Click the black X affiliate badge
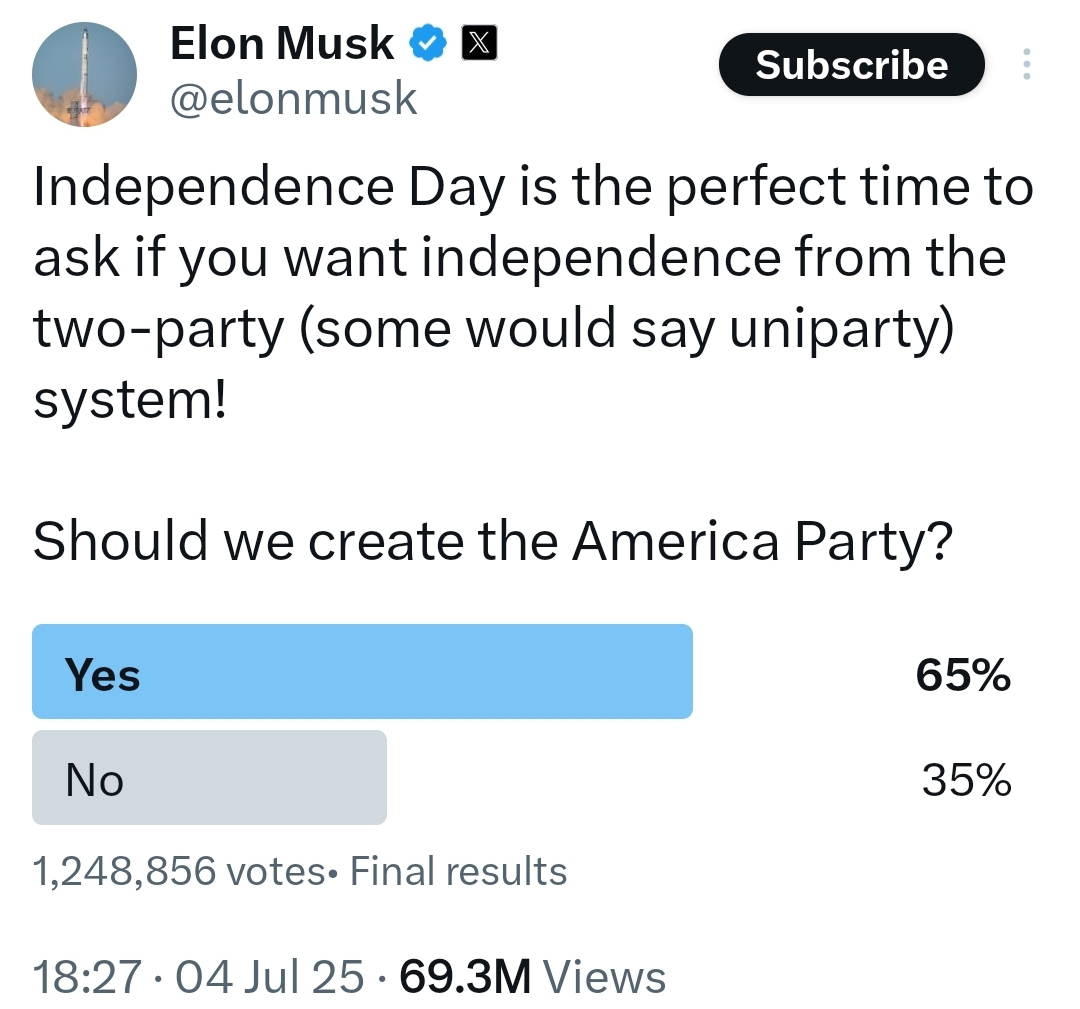Image resolution: width=1080 pixels, height=1009 pixels. tap(479, 43)
